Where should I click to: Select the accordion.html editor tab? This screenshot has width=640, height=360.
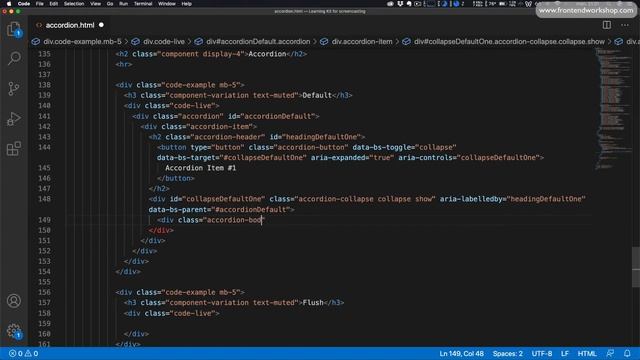tap(69, 25)
